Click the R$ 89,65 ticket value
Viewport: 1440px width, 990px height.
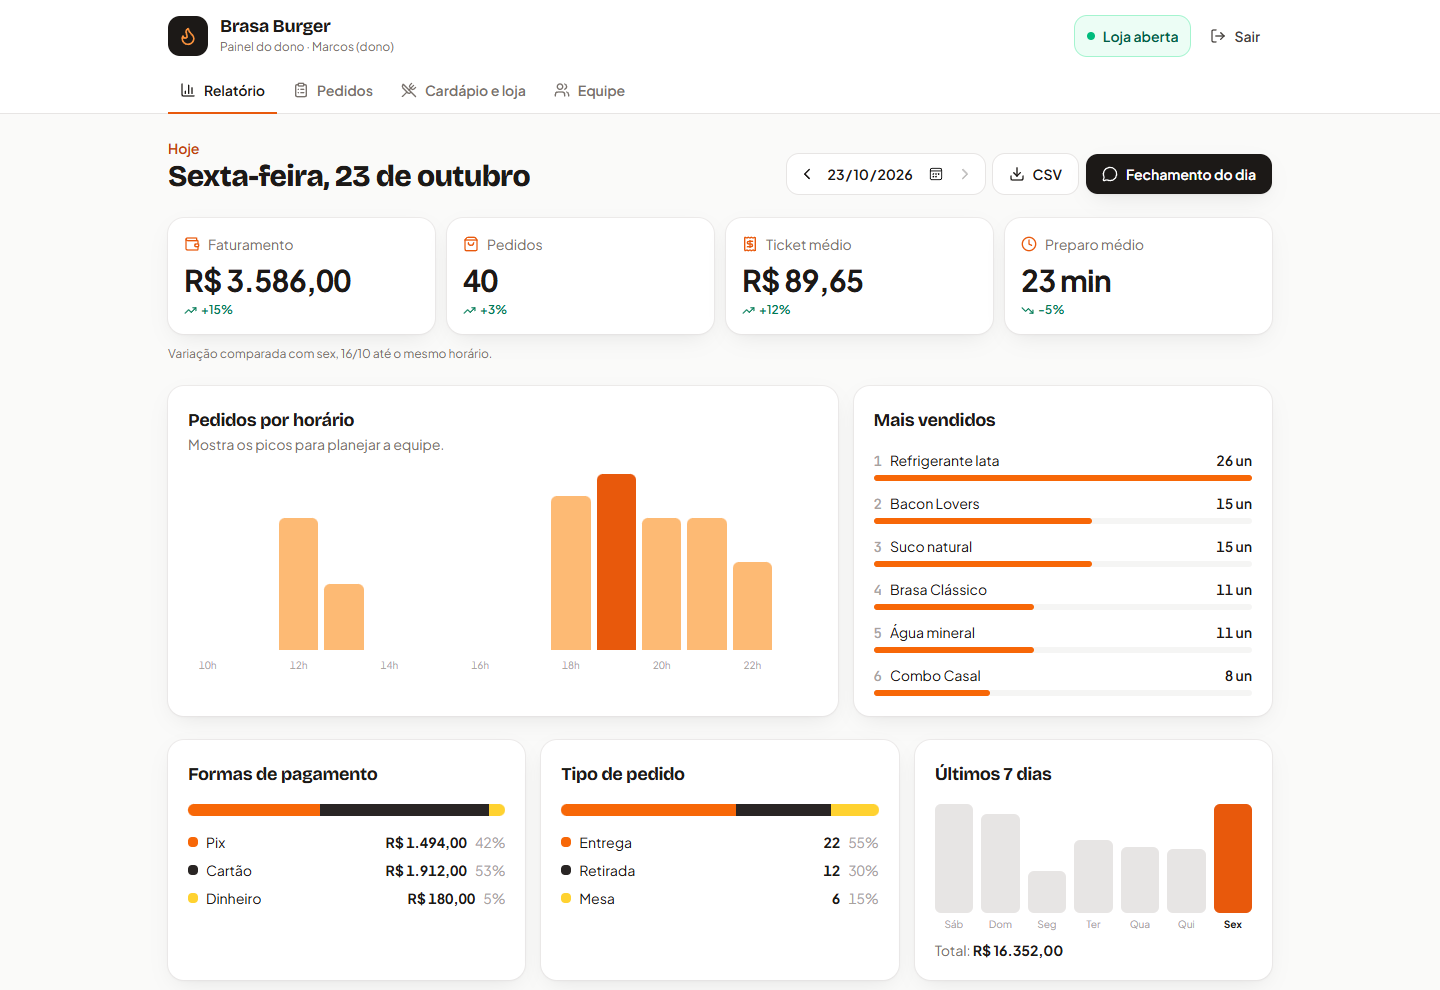click(x=803, y=281)
